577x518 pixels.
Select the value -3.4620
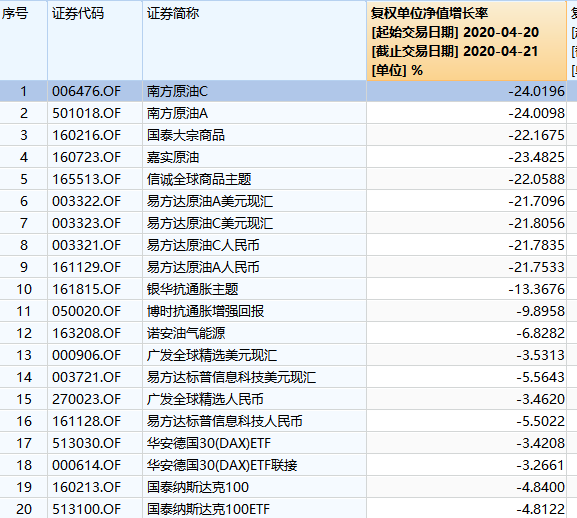(541, 400)
